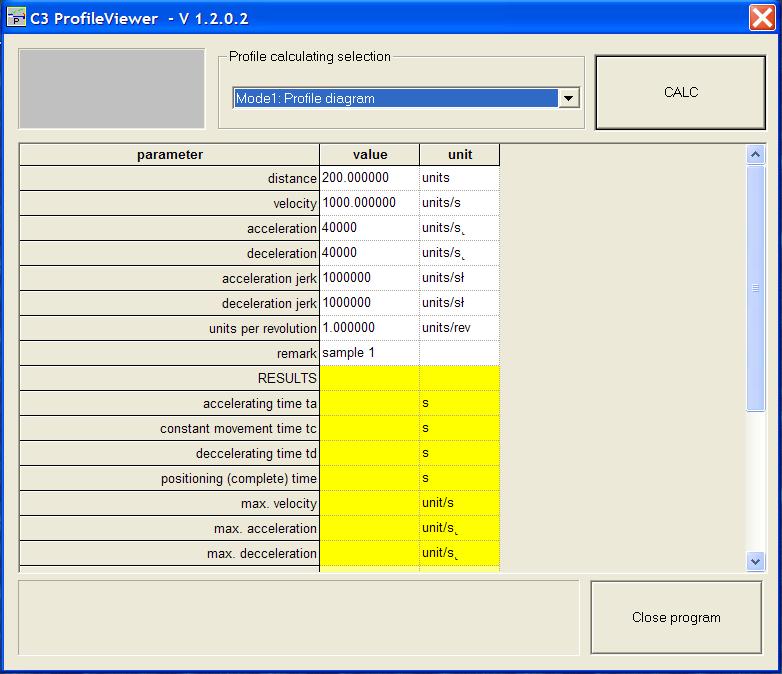The width and height of the screenshot is (782, 674).
Task: Click the scrollbar down arrow
Action: (x=755, y=561)
